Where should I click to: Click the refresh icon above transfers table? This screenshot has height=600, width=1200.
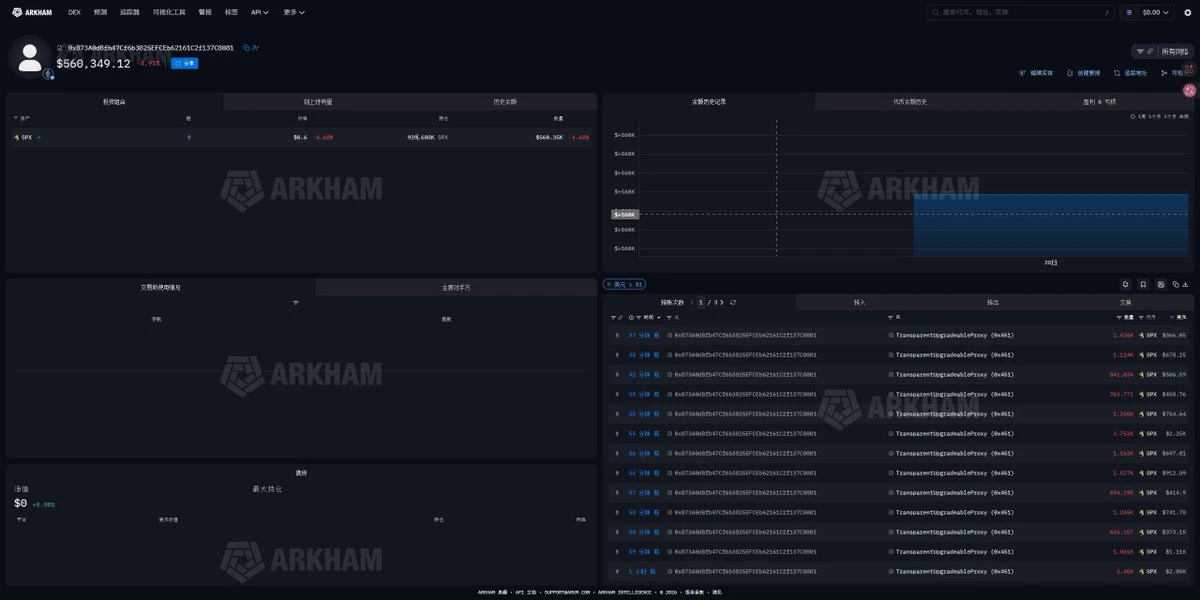[x=1126, y=284]
